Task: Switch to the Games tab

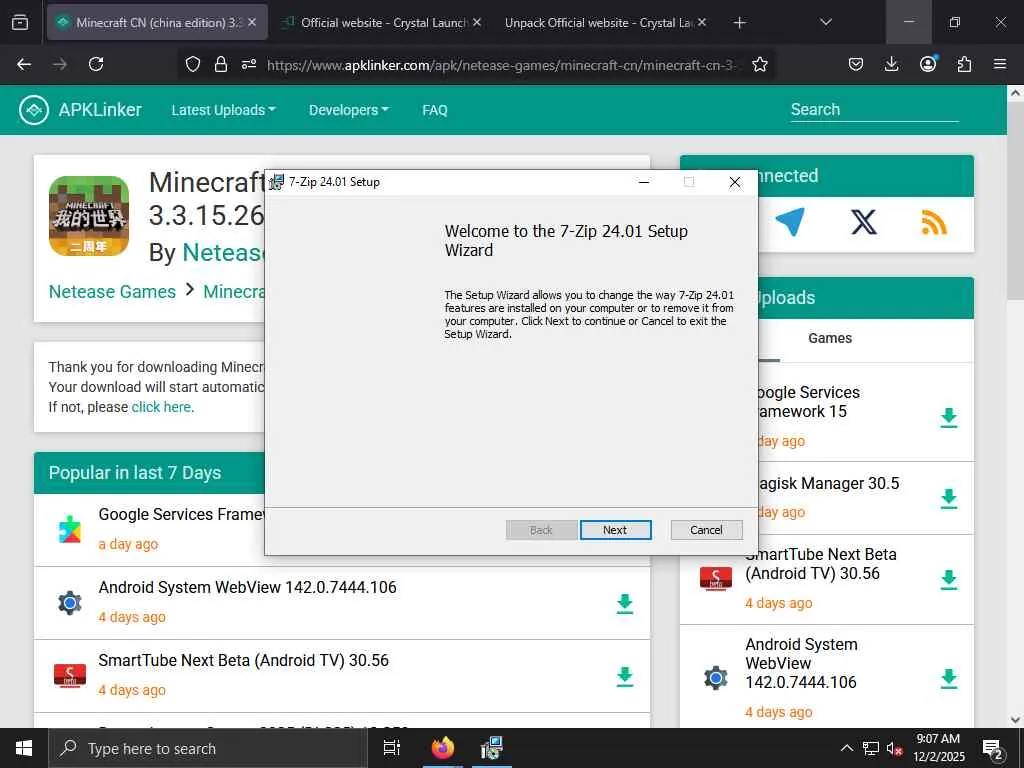Action: (x=830, y=338)
